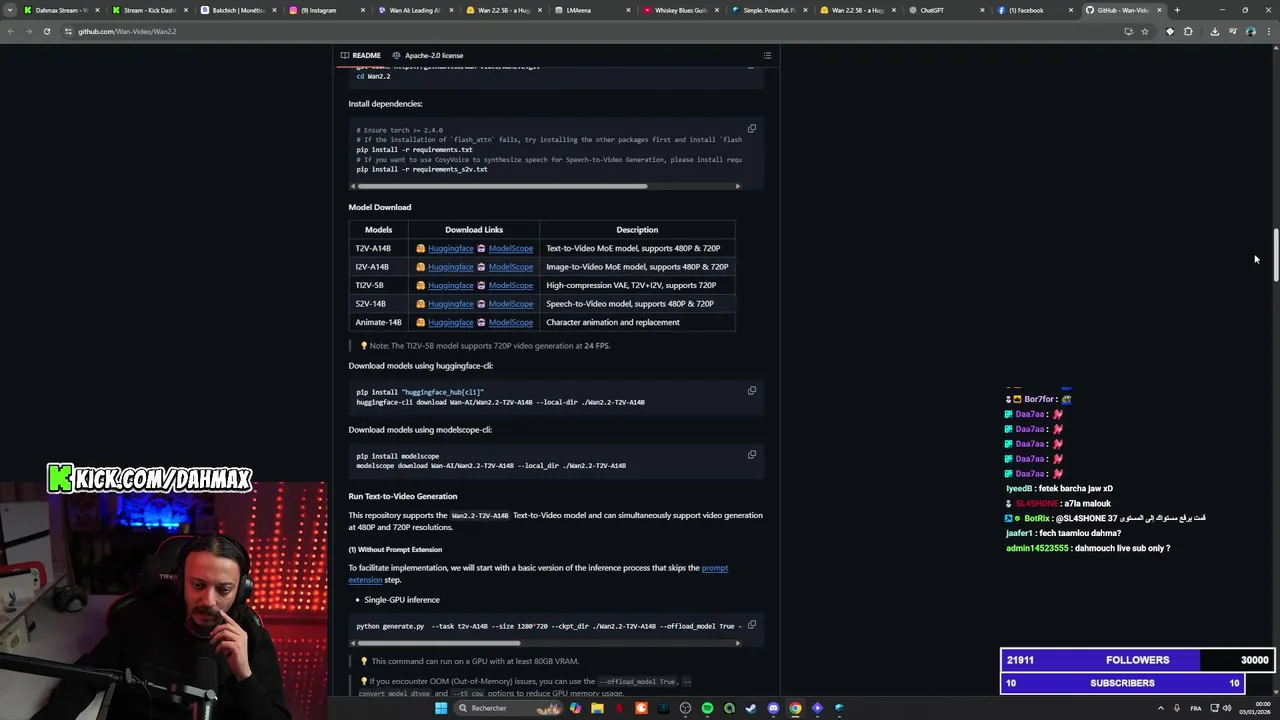Image resolution: width=1280 pixels, height=720 pixels.
Task: Switch to the Facebook tab
Action: (1034, 10)
